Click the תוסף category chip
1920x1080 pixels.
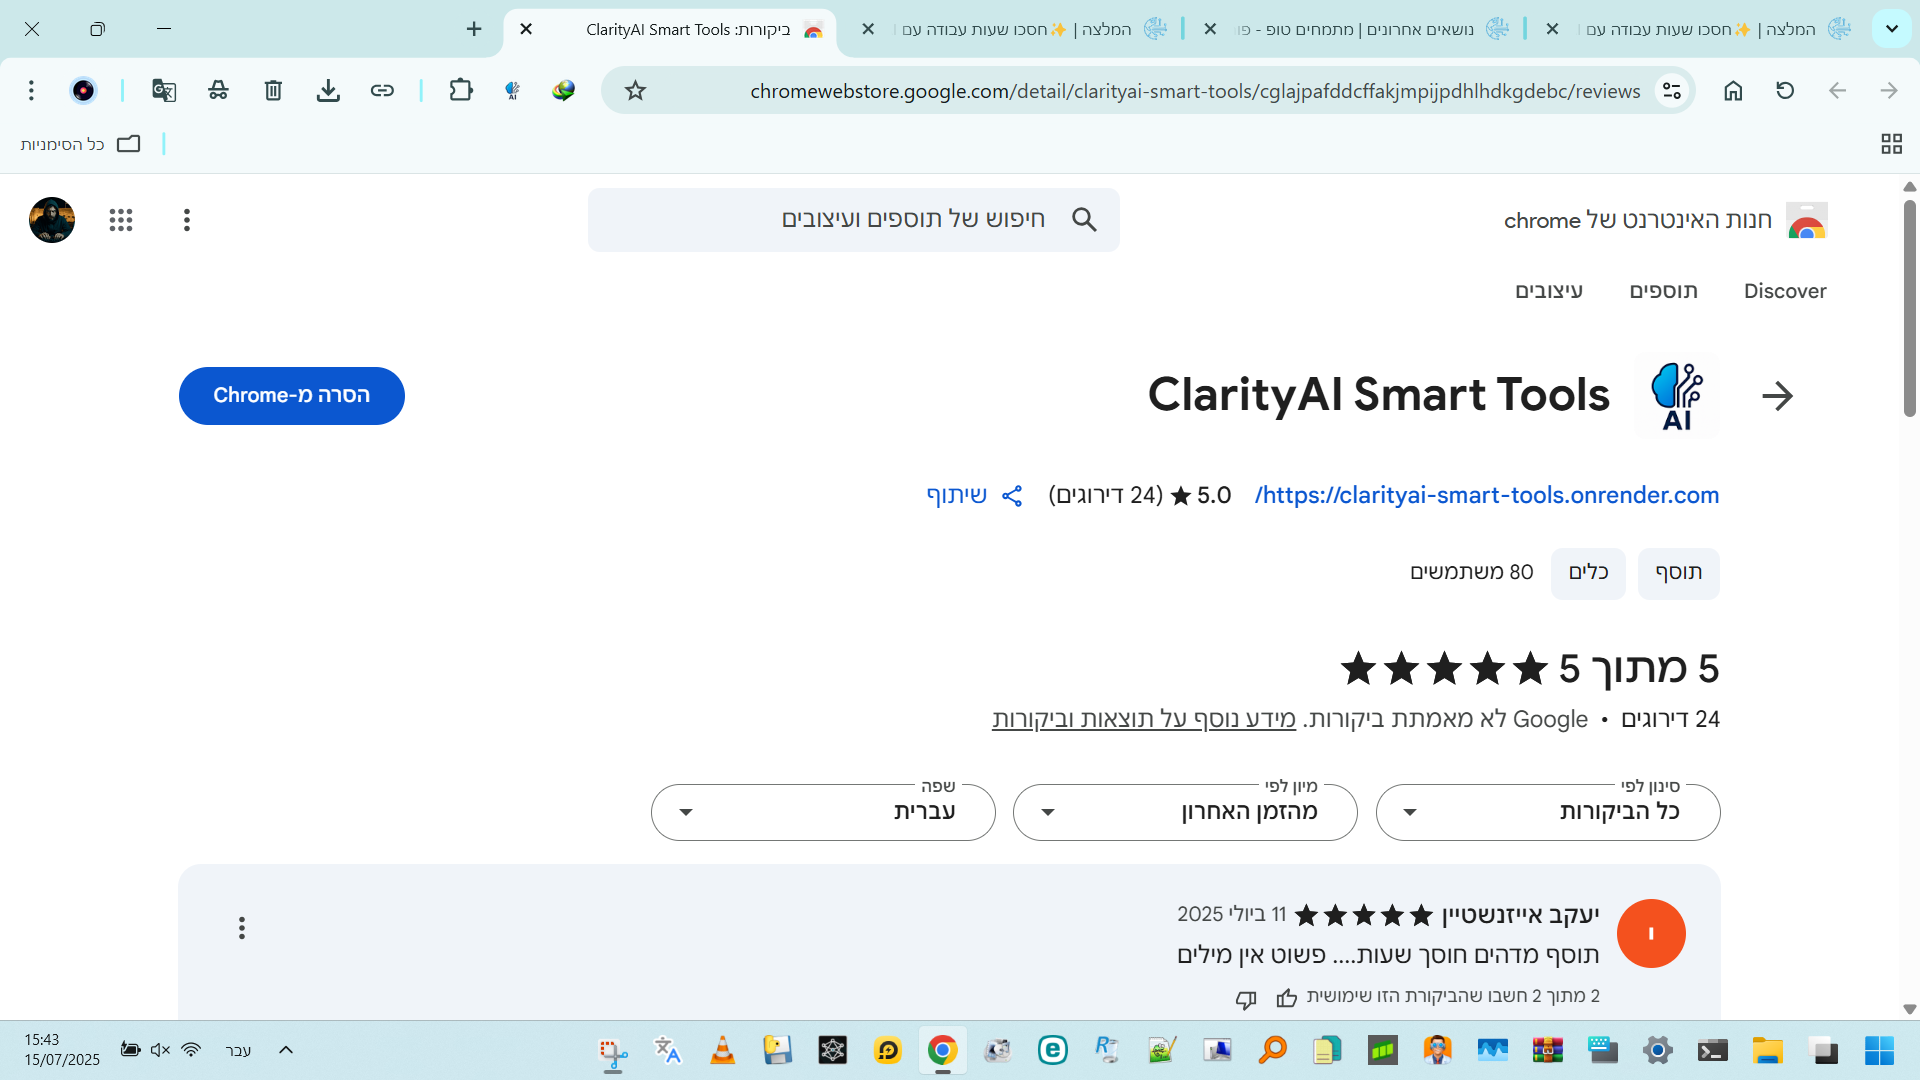[1679, 573]
